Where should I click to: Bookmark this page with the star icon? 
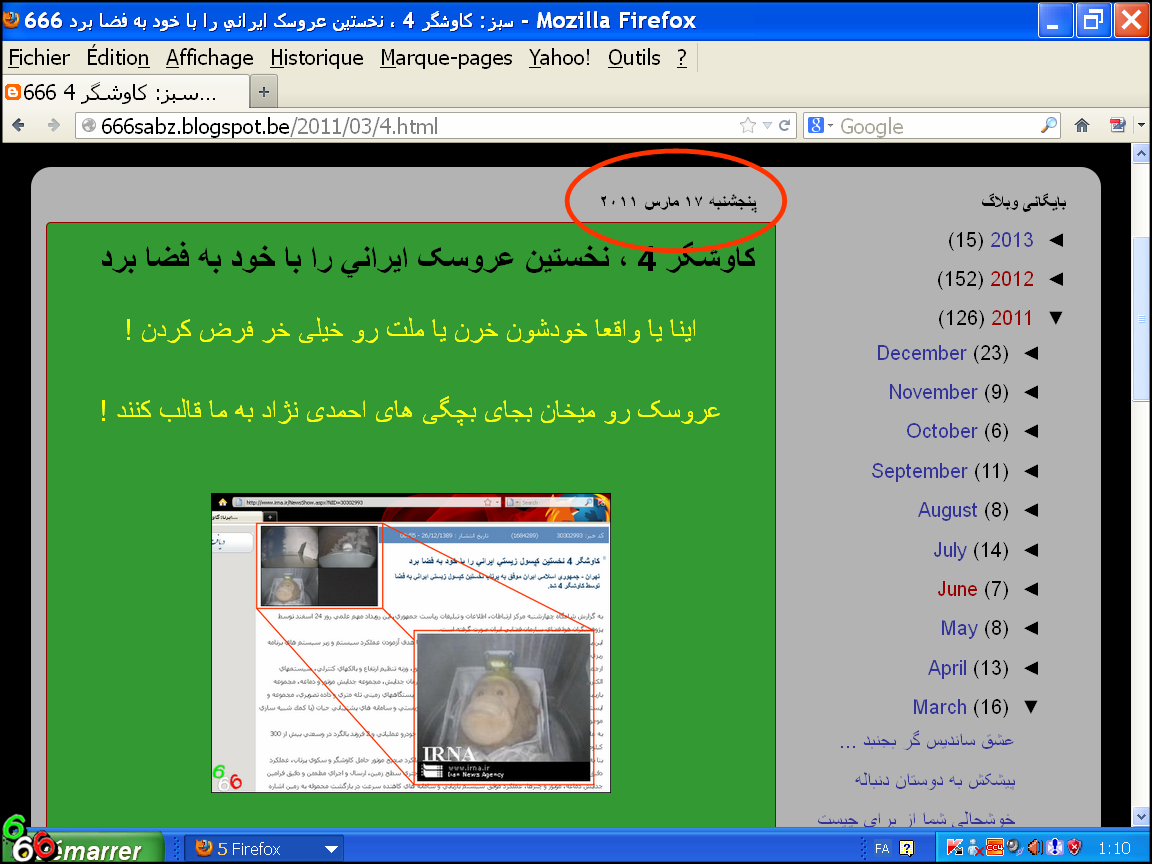coord(748,127)
